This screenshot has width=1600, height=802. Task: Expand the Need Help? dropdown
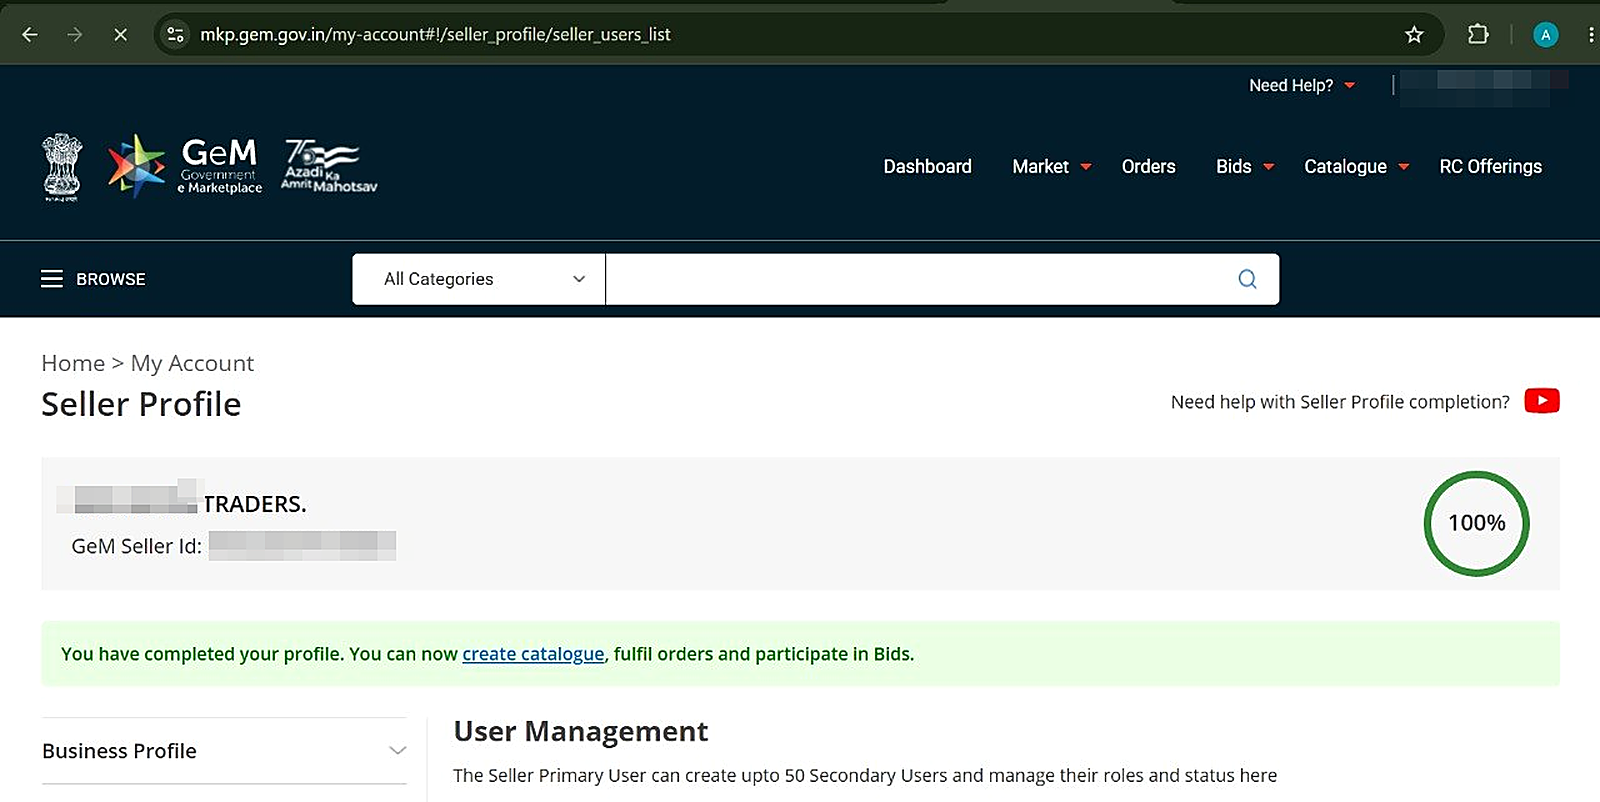pyautogui.click(x=1302, y=86)
